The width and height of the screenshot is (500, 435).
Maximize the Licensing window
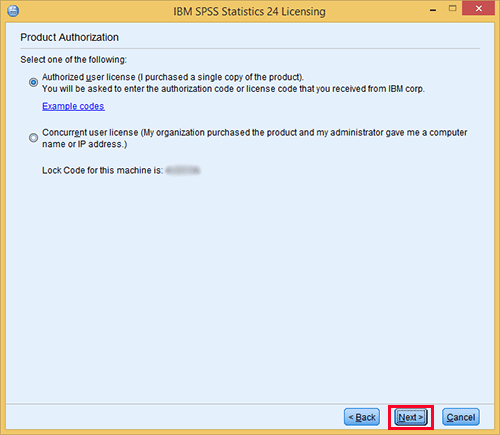452,9
